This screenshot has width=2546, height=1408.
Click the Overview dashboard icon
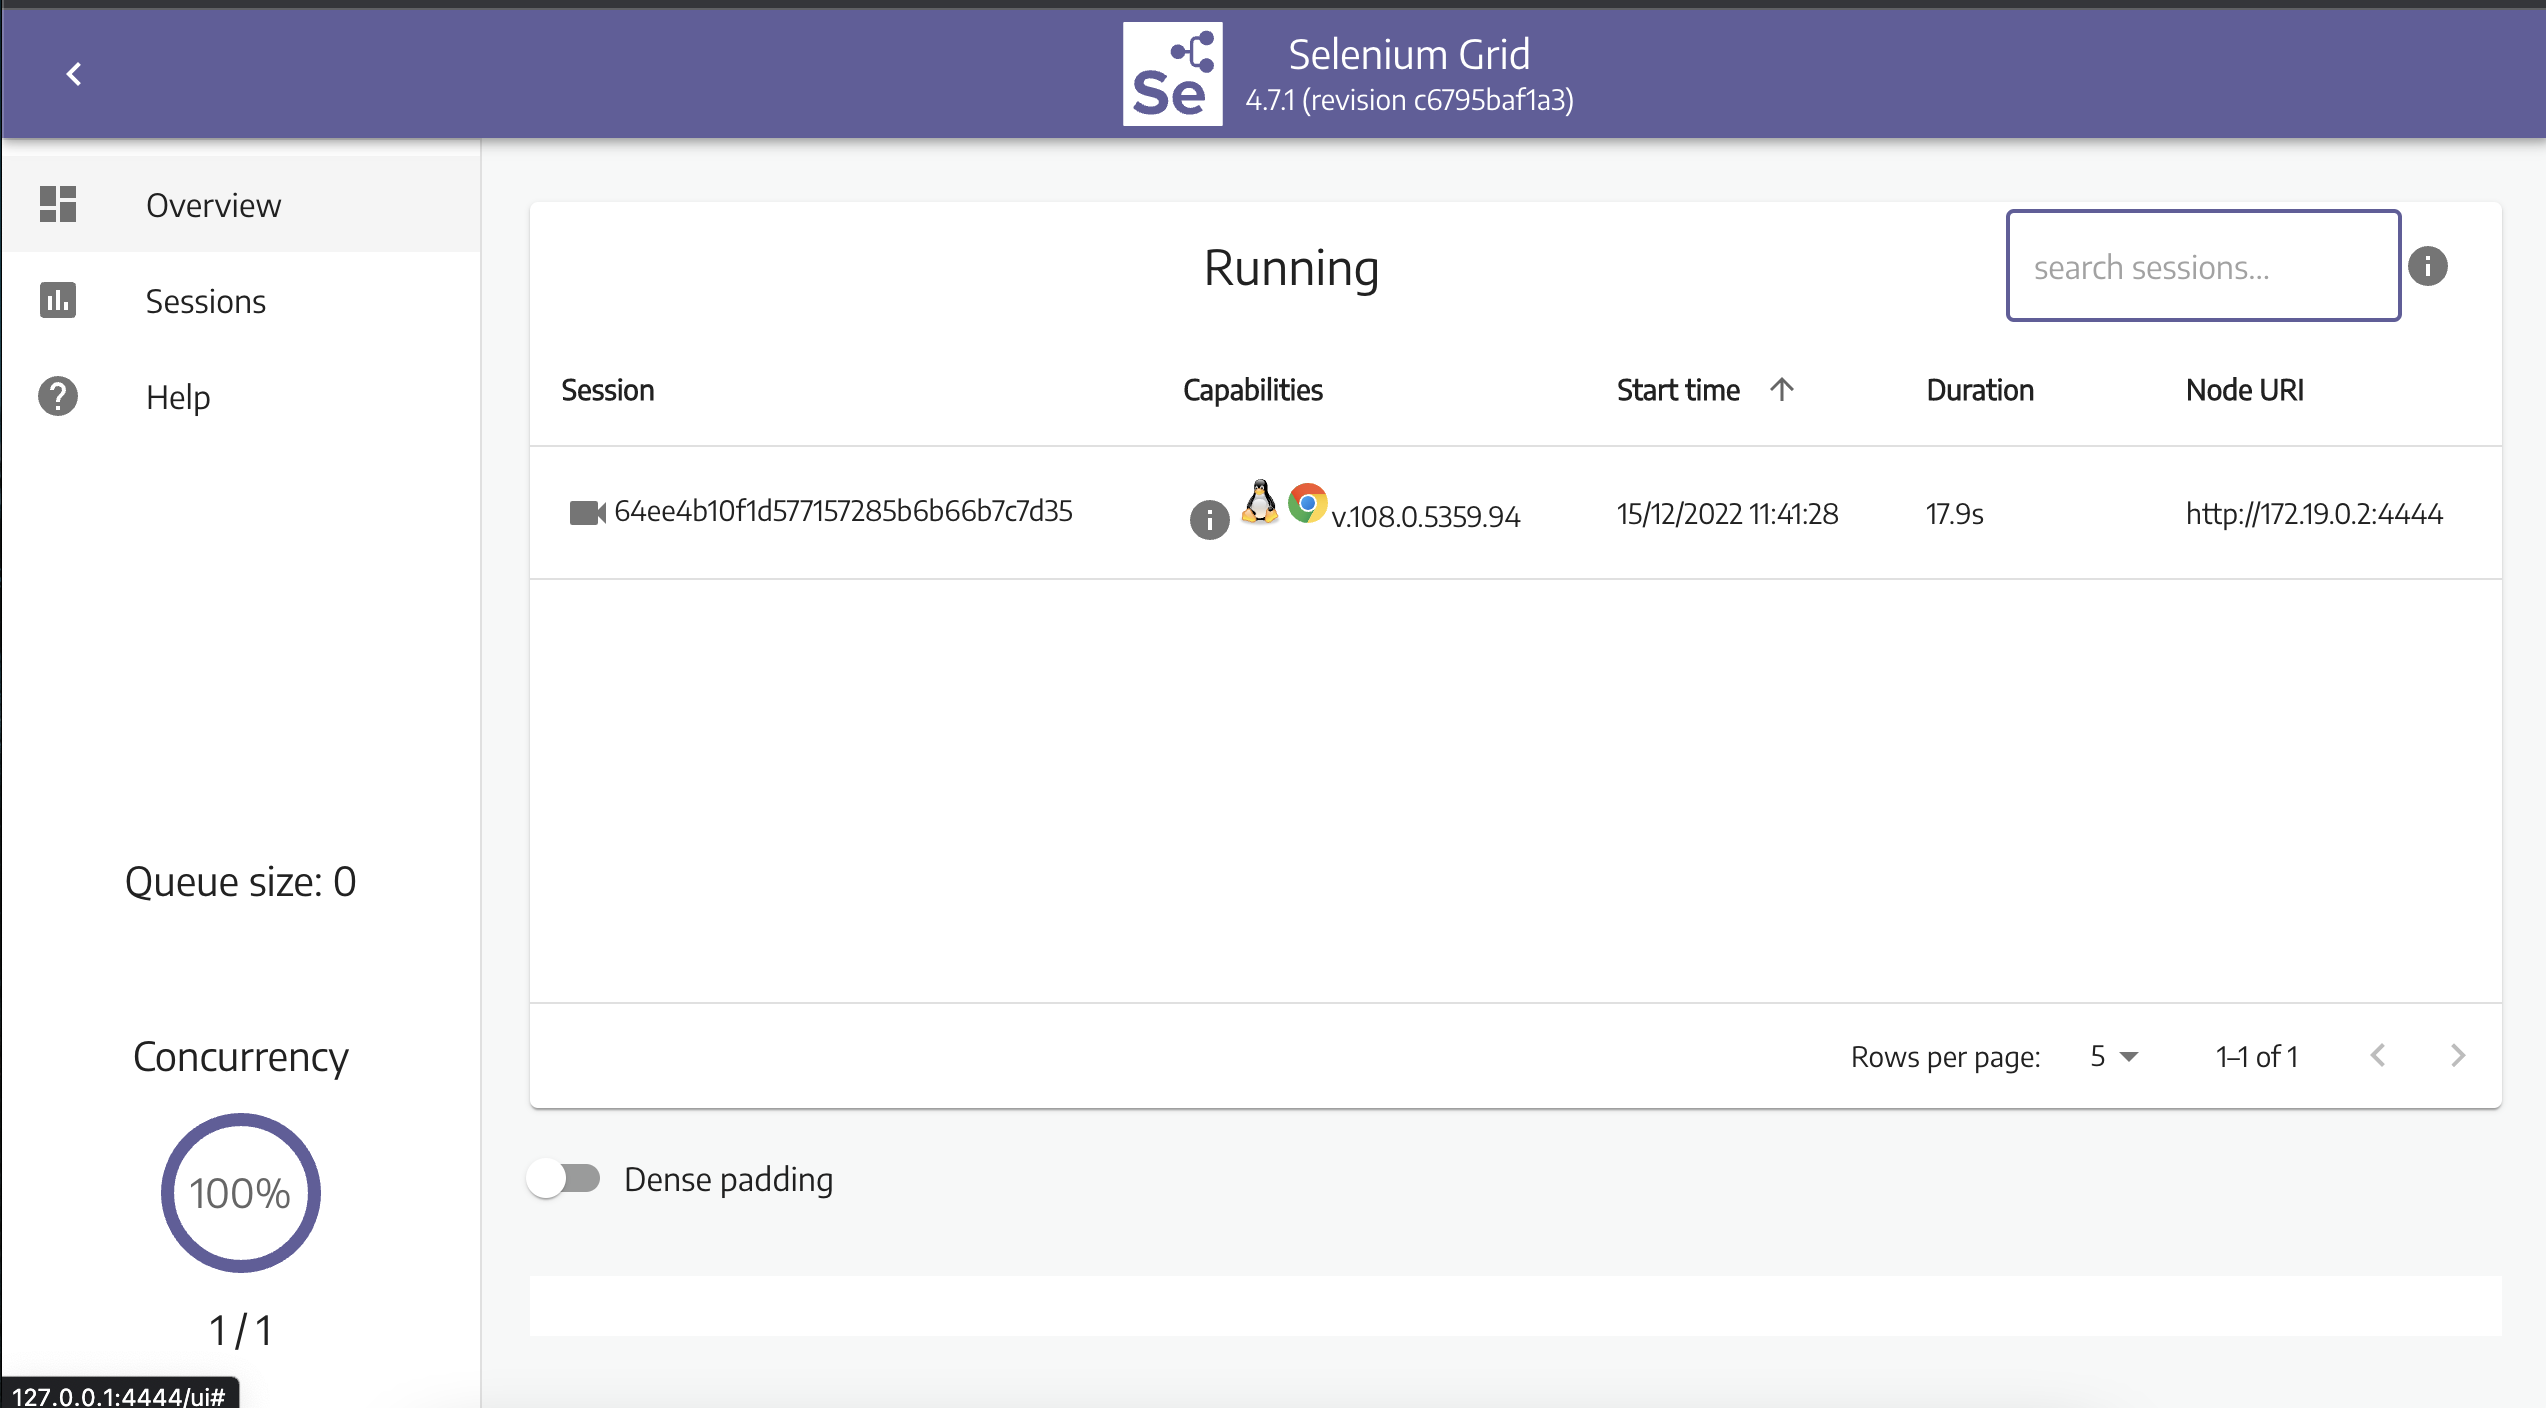point(58,204)
